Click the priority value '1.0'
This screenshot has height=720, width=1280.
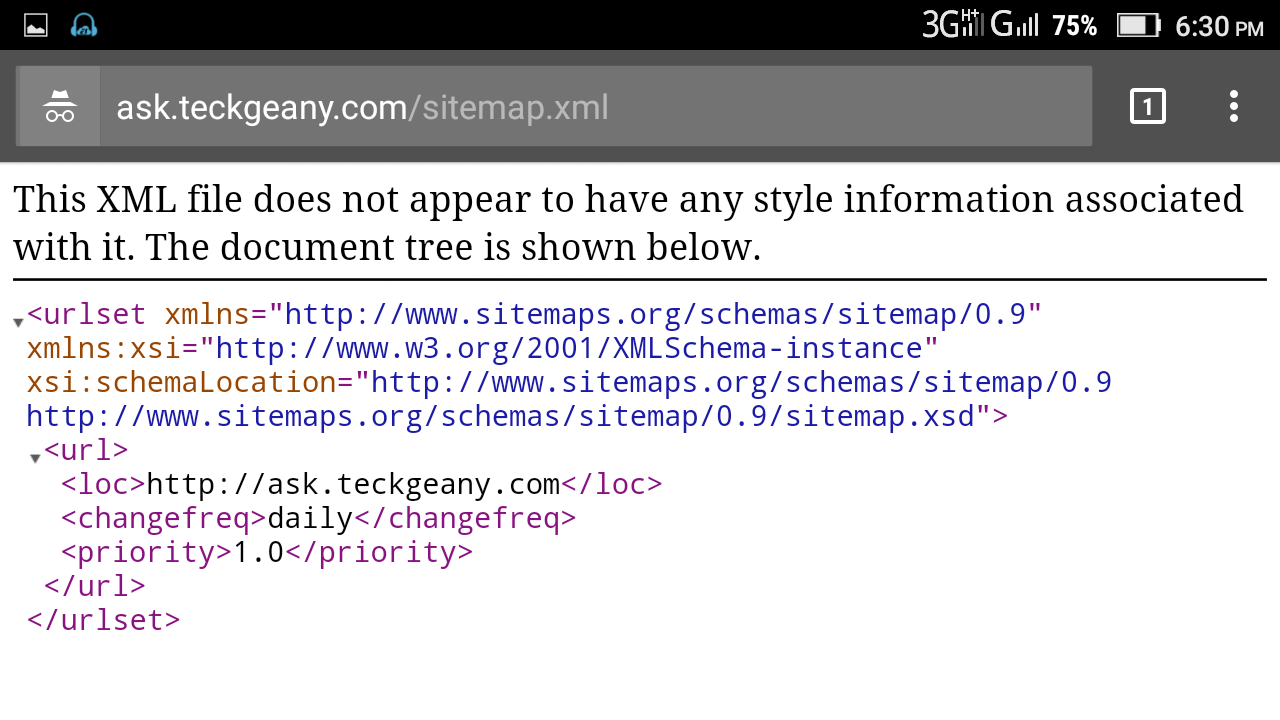point(258,552)
